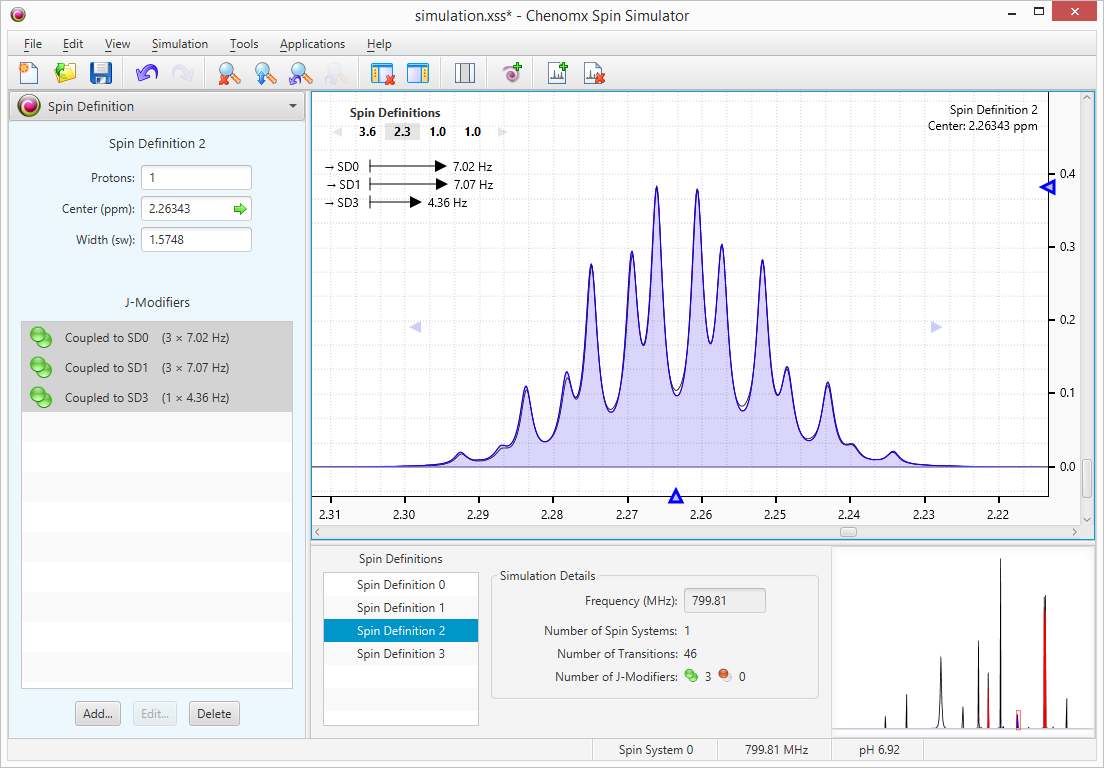The width and height of the screenshot is (1104, 768).
Task: Select 'Coupled to SD0' row
Action: 157,338
